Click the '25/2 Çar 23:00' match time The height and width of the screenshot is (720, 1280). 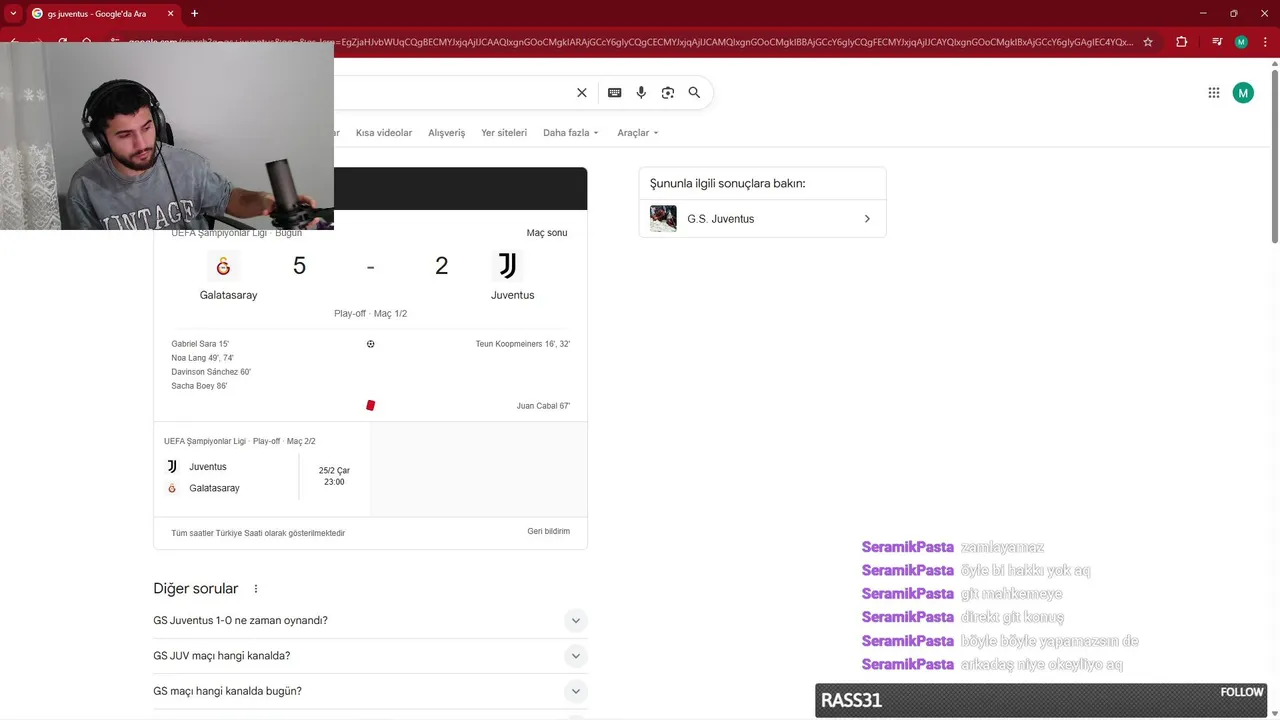coord(334,476)
